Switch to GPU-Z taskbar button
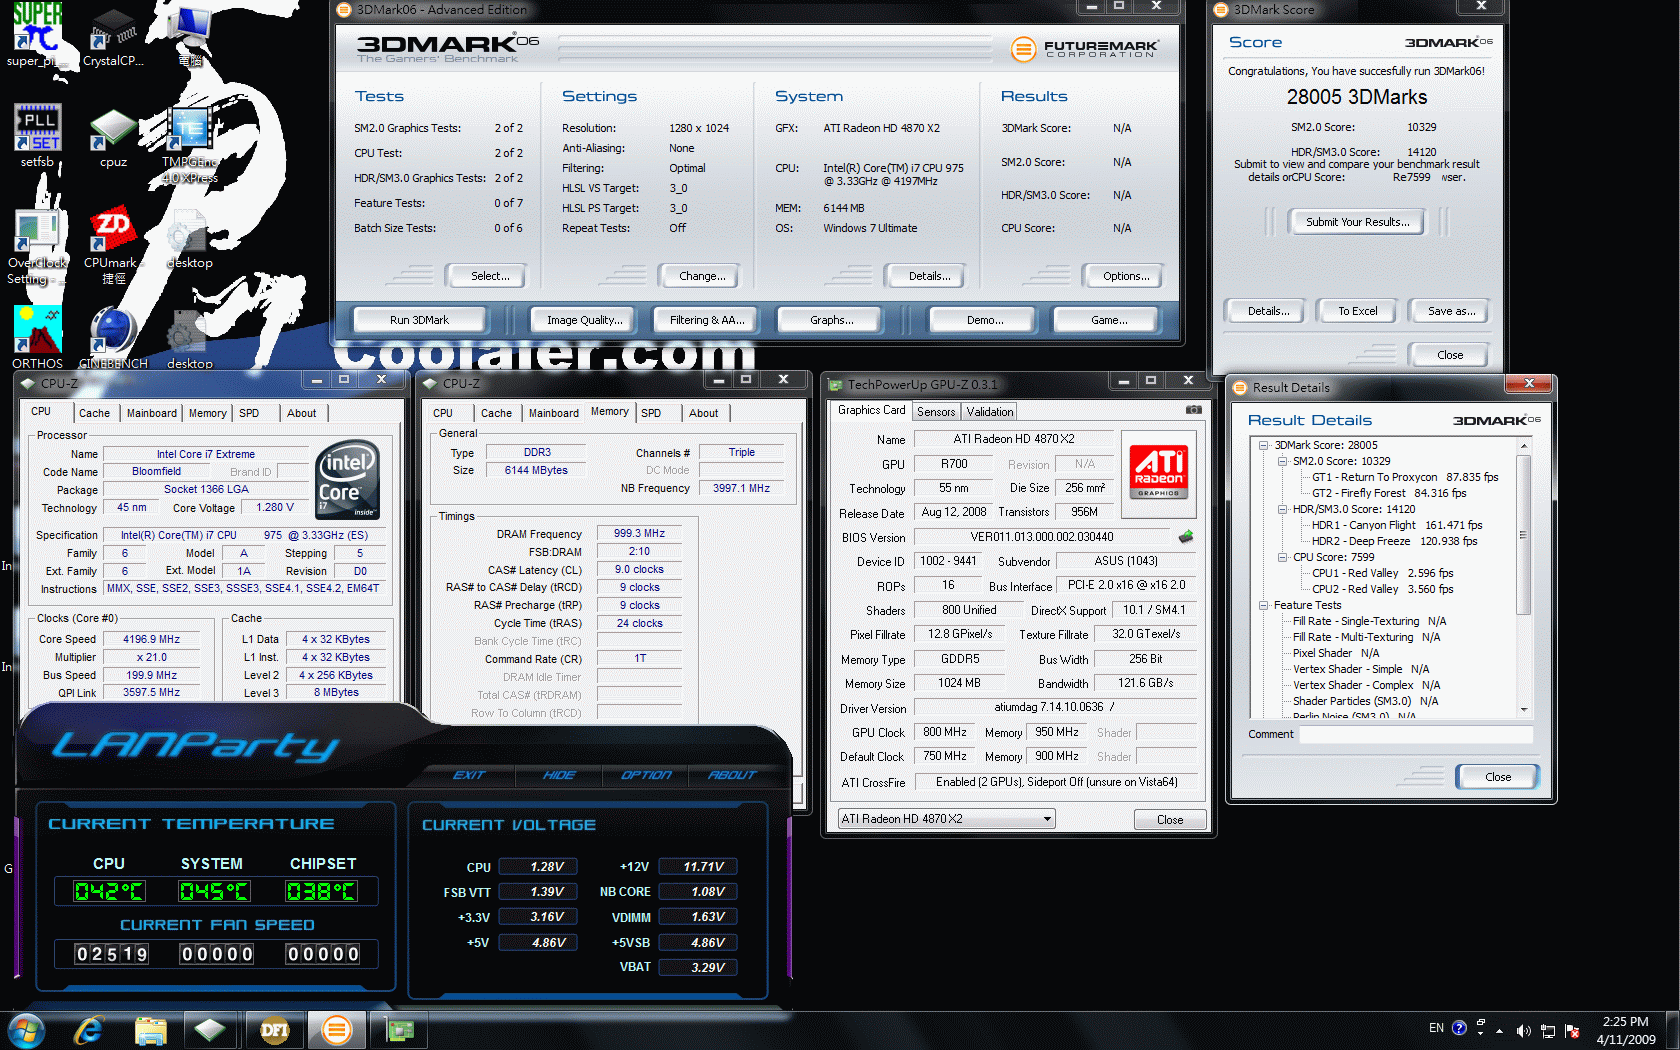 (400, 1030)
